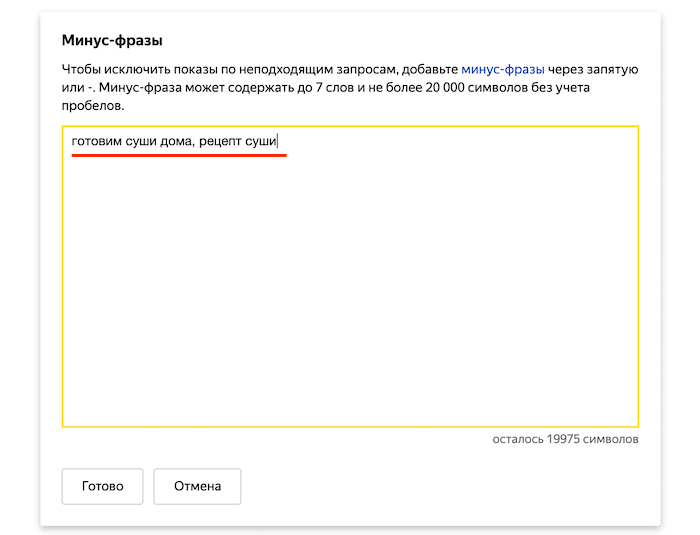Click the number 19975 in the counter
Screen dimensions: 700x535
(x=566, y=439)
